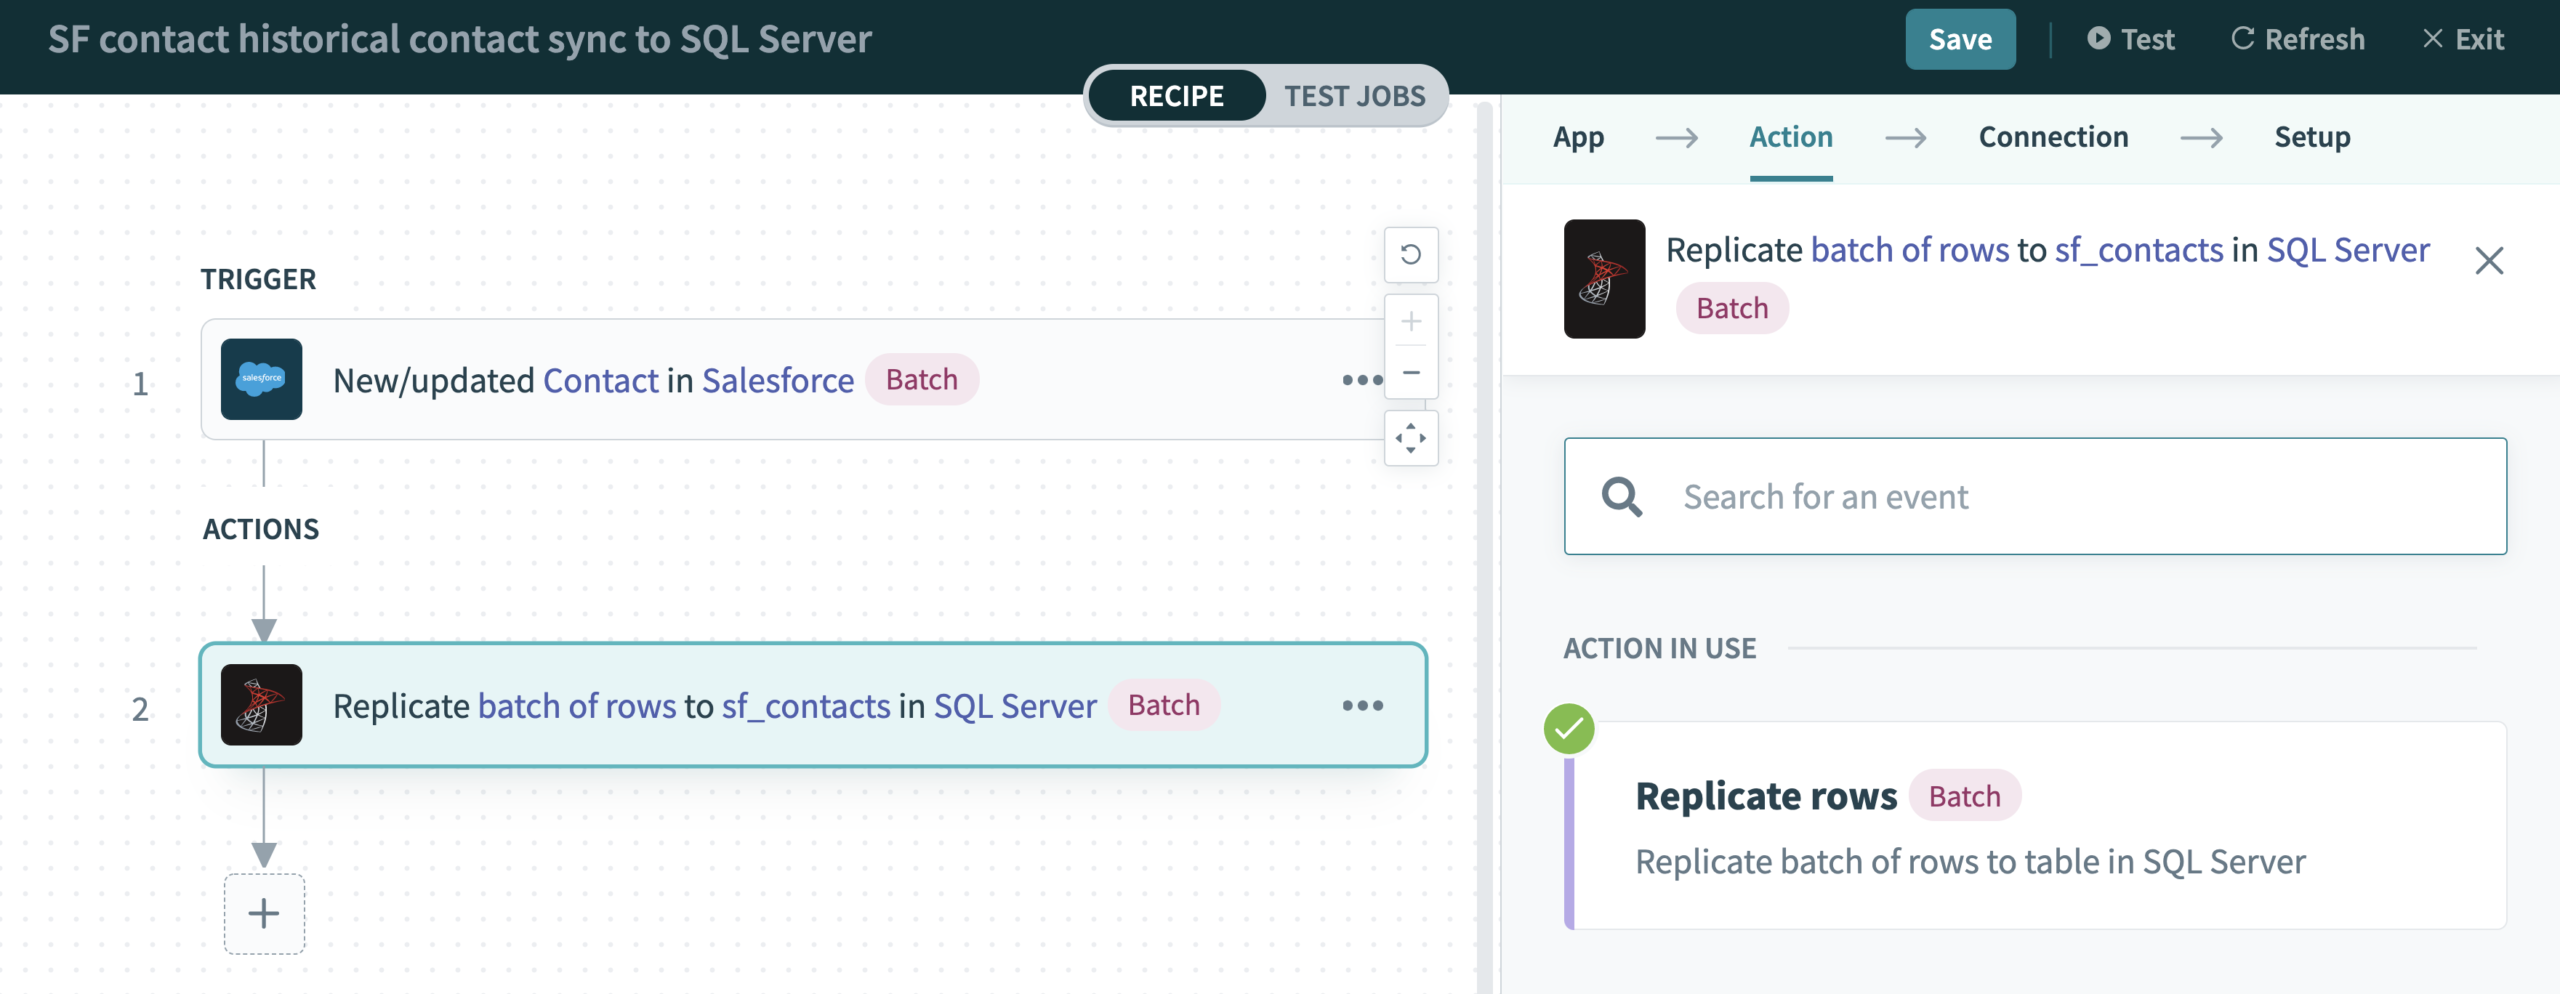Open the Action step tab
Image resolution: width=2560 pixels, height=994 pixels.
point(1791,137)
